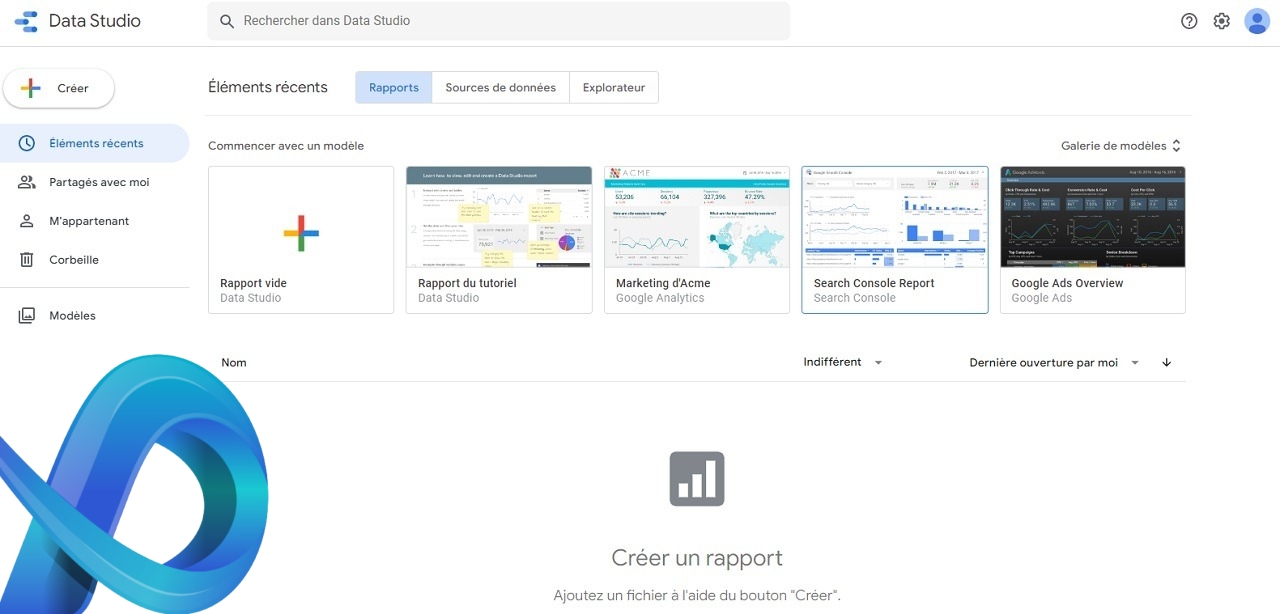Image resolution: width=1280 pixels, height=614 pixels.
Task: Click the colored plus in Rapport vide
Action: 301,233
